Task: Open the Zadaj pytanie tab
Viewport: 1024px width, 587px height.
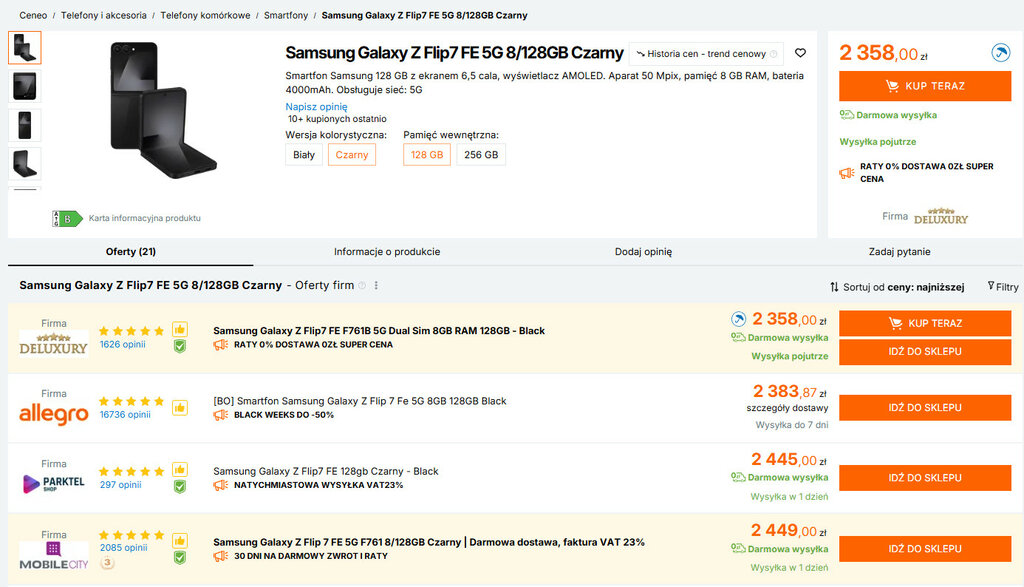Action: tap(897, 252)
